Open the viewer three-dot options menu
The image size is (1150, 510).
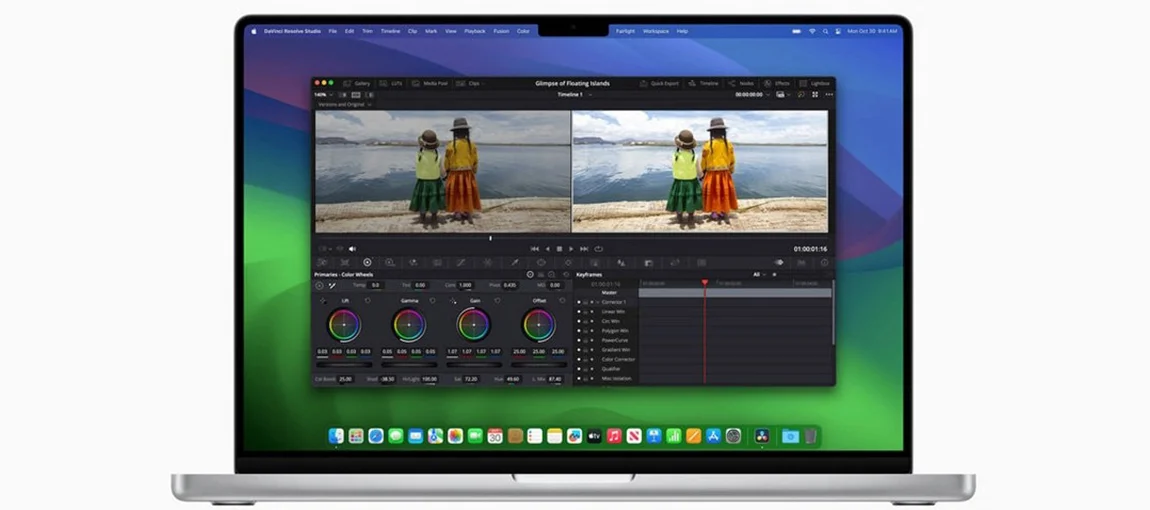pyautogui.click(x=829, y=95)
